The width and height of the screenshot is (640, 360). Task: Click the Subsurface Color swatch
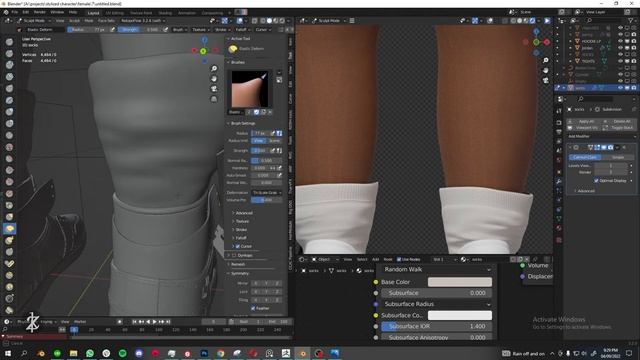[460, 315]
